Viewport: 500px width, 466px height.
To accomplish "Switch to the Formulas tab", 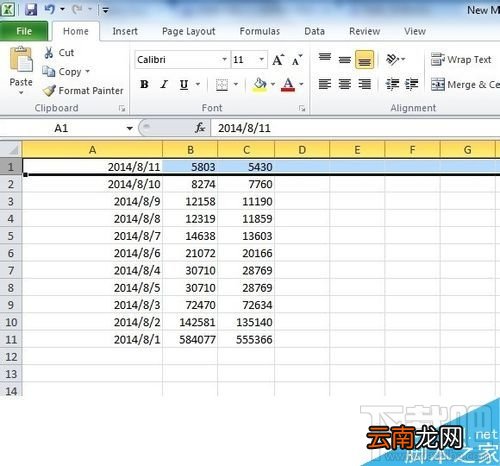I will point(260,31).
